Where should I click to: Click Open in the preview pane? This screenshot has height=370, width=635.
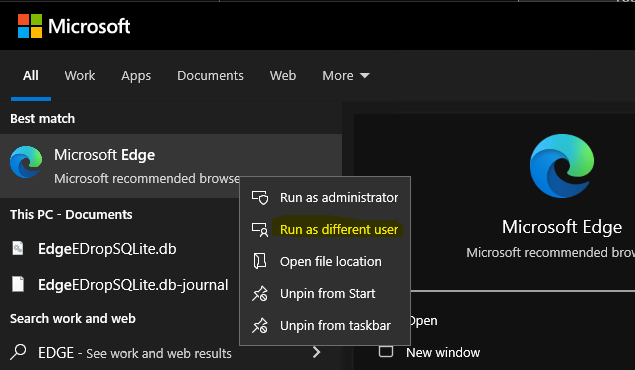tap(423, 321)
